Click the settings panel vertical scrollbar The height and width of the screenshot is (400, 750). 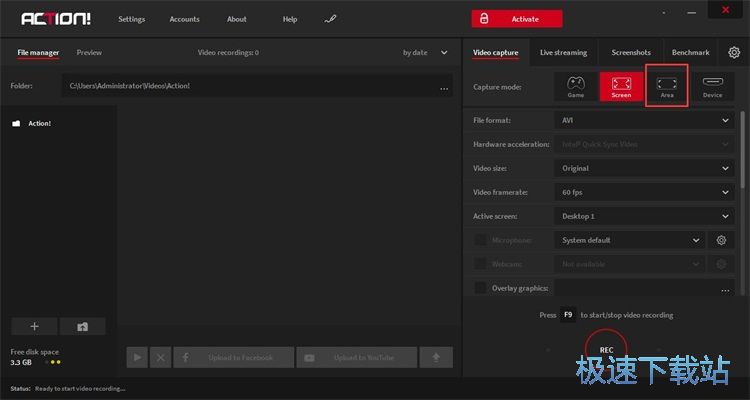[x=742, y=149]
